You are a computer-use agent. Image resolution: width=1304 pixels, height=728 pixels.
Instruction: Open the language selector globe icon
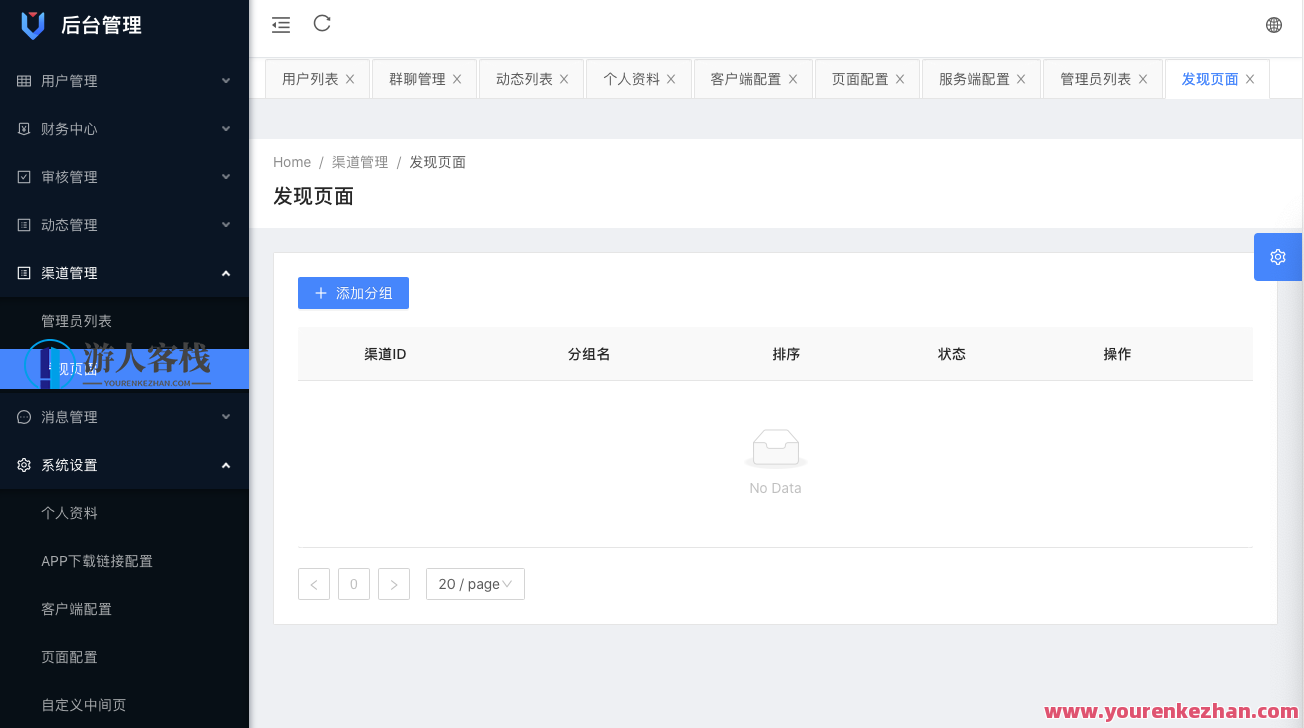1273,23
